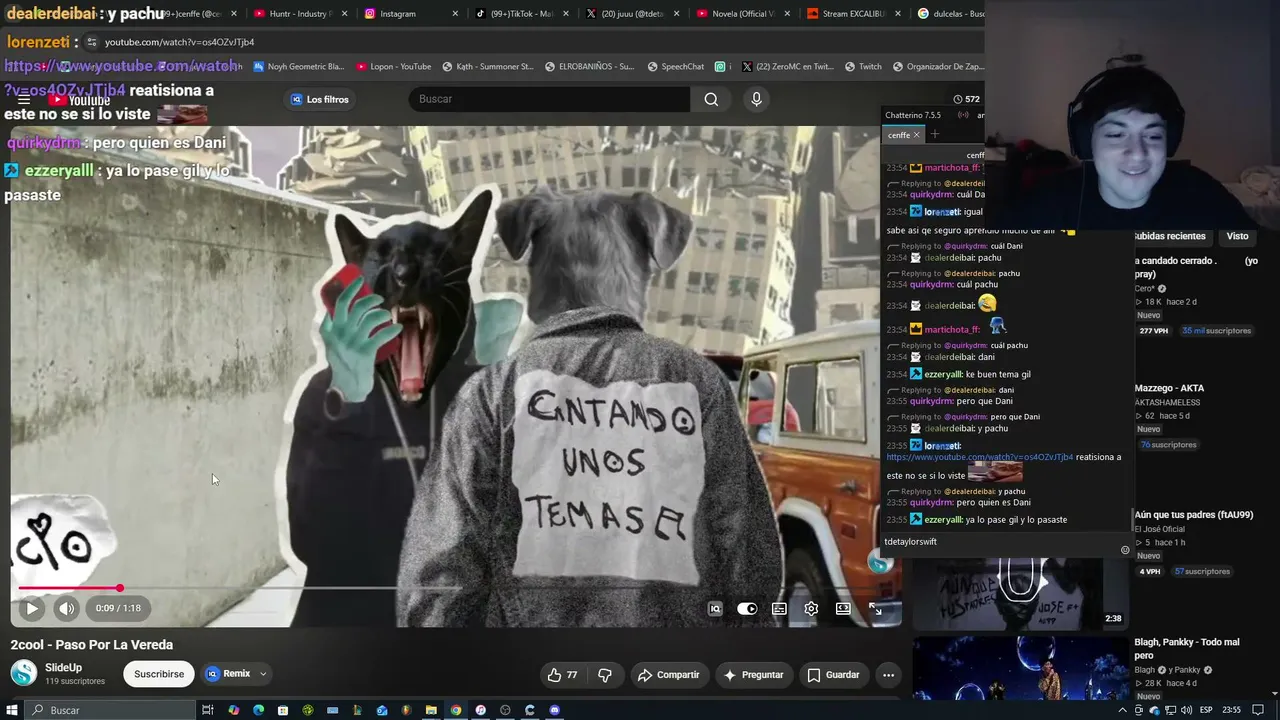Open Google Chrome from the taskbar

tap(456, 710)
